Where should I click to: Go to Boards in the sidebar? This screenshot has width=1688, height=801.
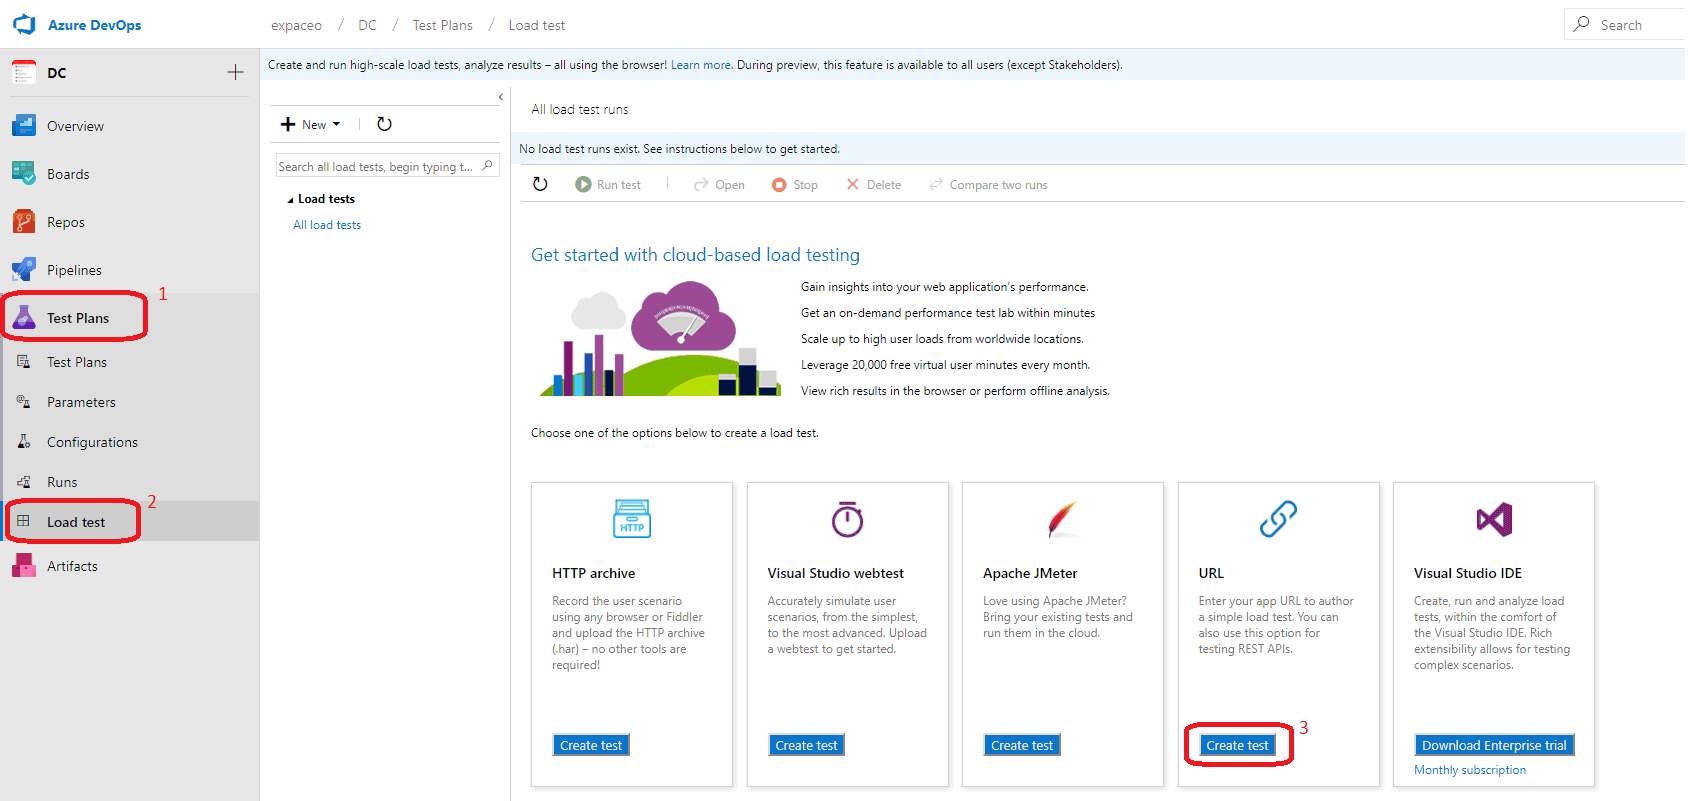[x=68, y=174]
